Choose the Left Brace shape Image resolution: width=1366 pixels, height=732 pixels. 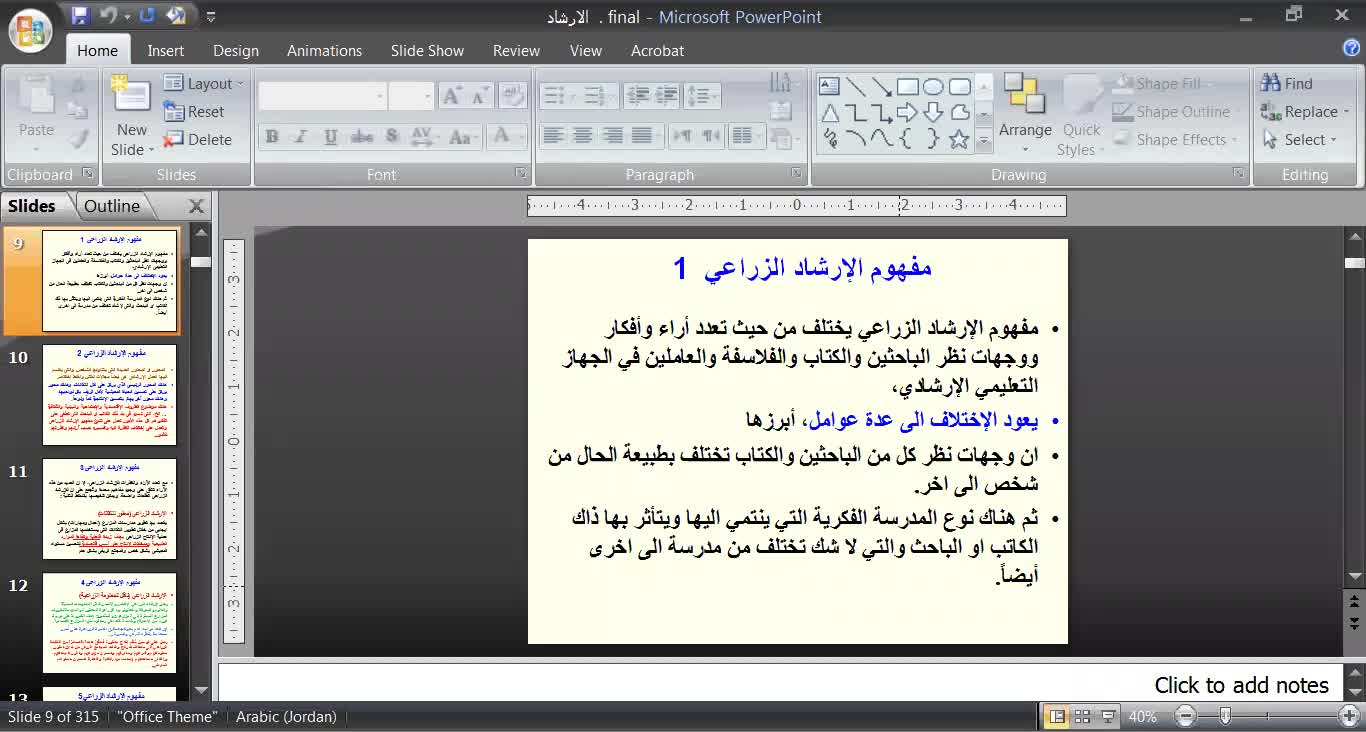click(x=907, y=139)
